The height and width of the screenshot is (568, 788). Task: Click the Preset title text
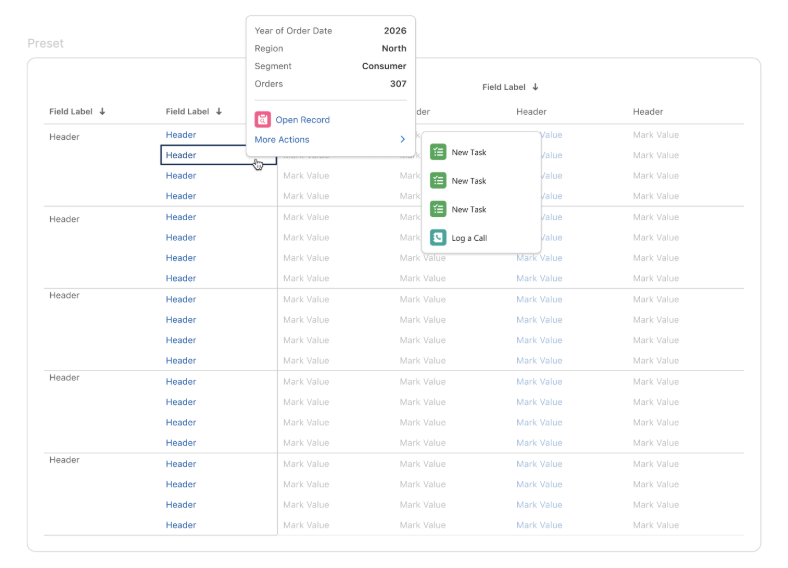tap(46, 43)
